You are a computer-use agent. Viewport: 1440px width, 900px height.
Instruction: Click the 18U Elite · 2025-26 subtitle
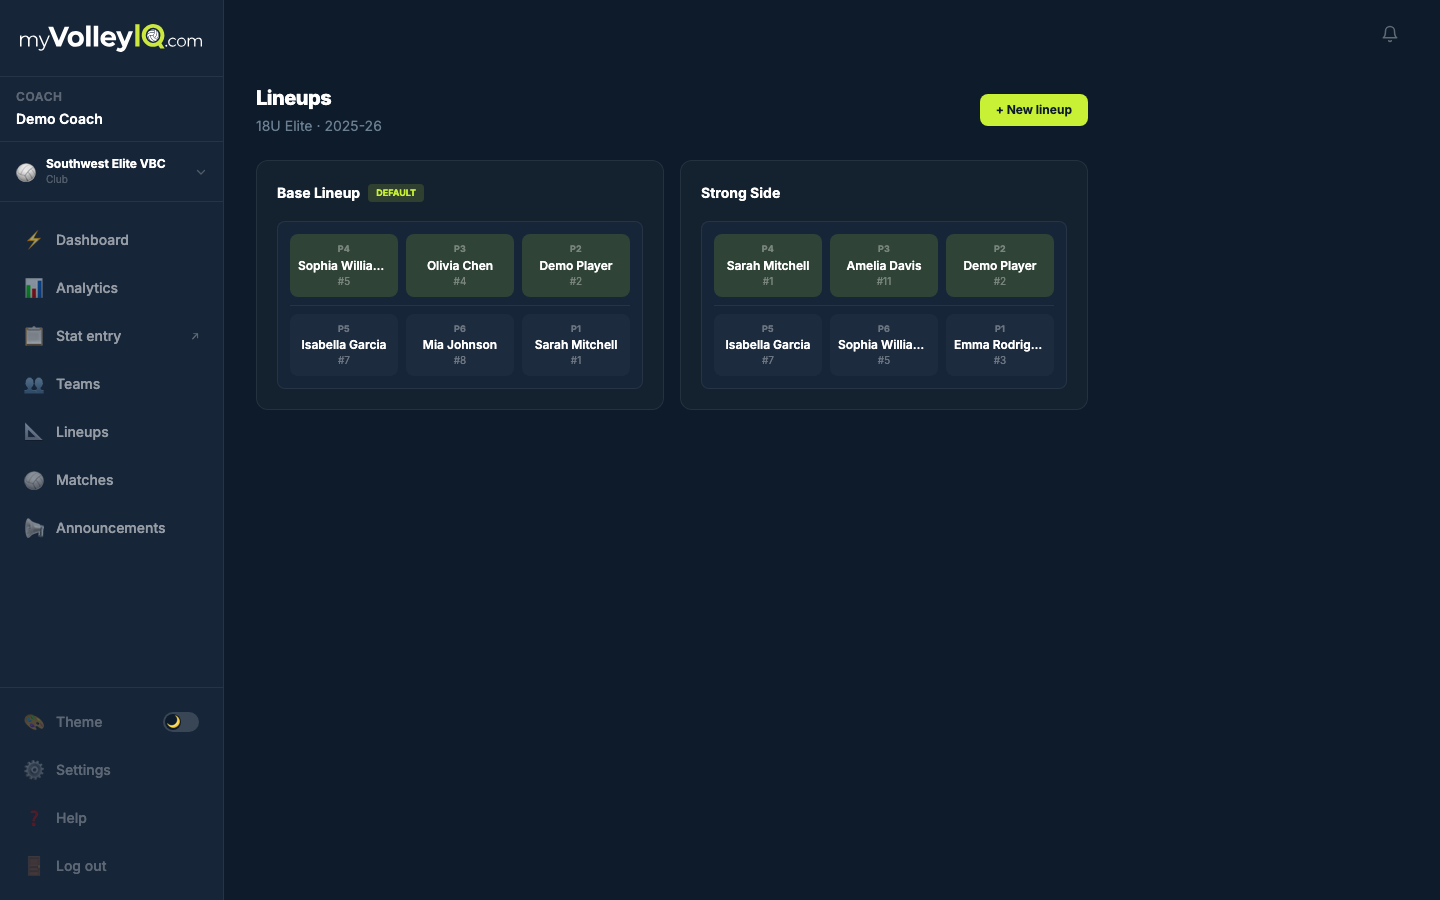click(x=319, y=126)
